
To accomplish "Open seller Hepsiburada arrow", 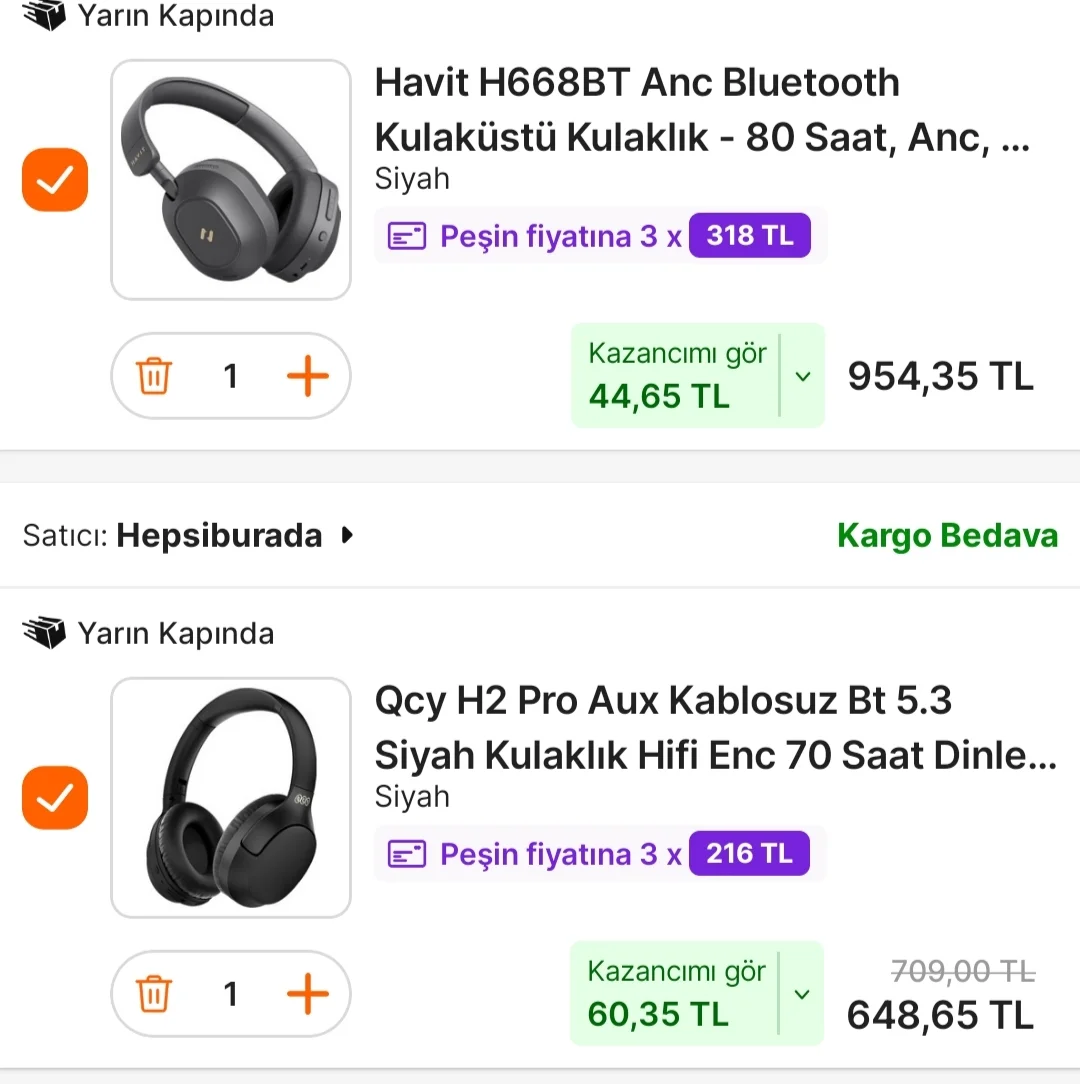I will click(347, 536).
